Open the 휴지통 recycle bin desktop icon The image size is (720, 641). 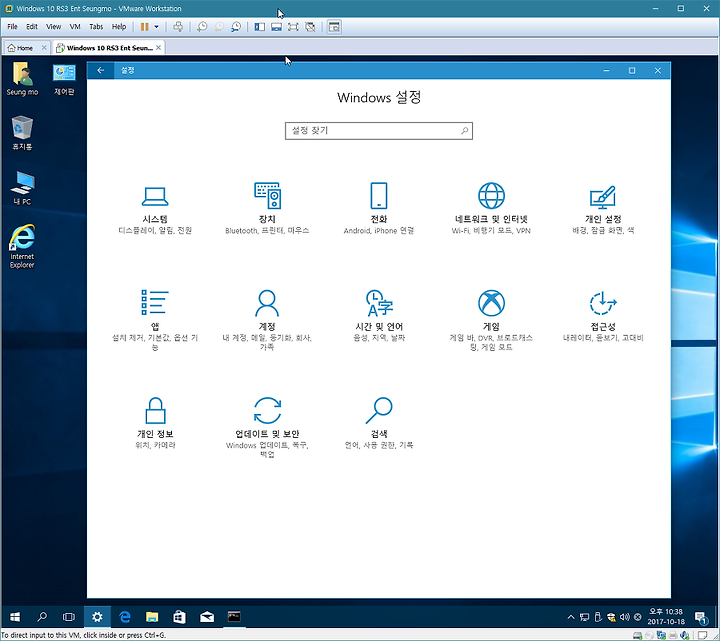pos(22,133)
